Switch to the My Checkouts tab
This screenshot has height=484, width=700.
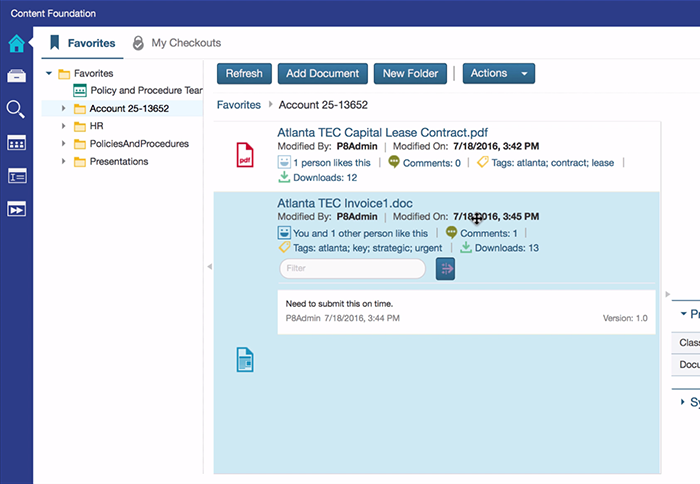[x=176, y=43]
